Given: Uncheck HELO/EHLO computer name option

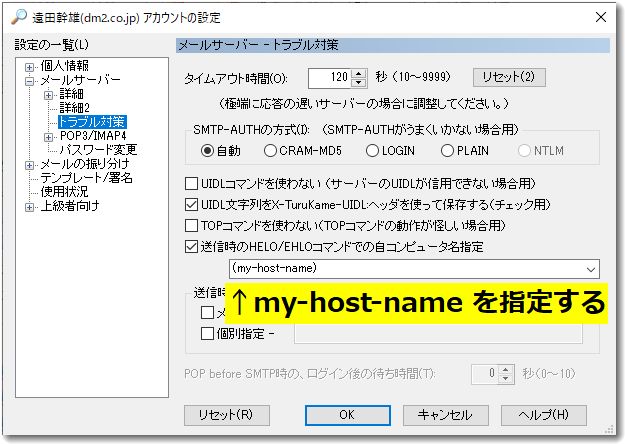Looking at the screenshot, I should [x=193, y=245].
